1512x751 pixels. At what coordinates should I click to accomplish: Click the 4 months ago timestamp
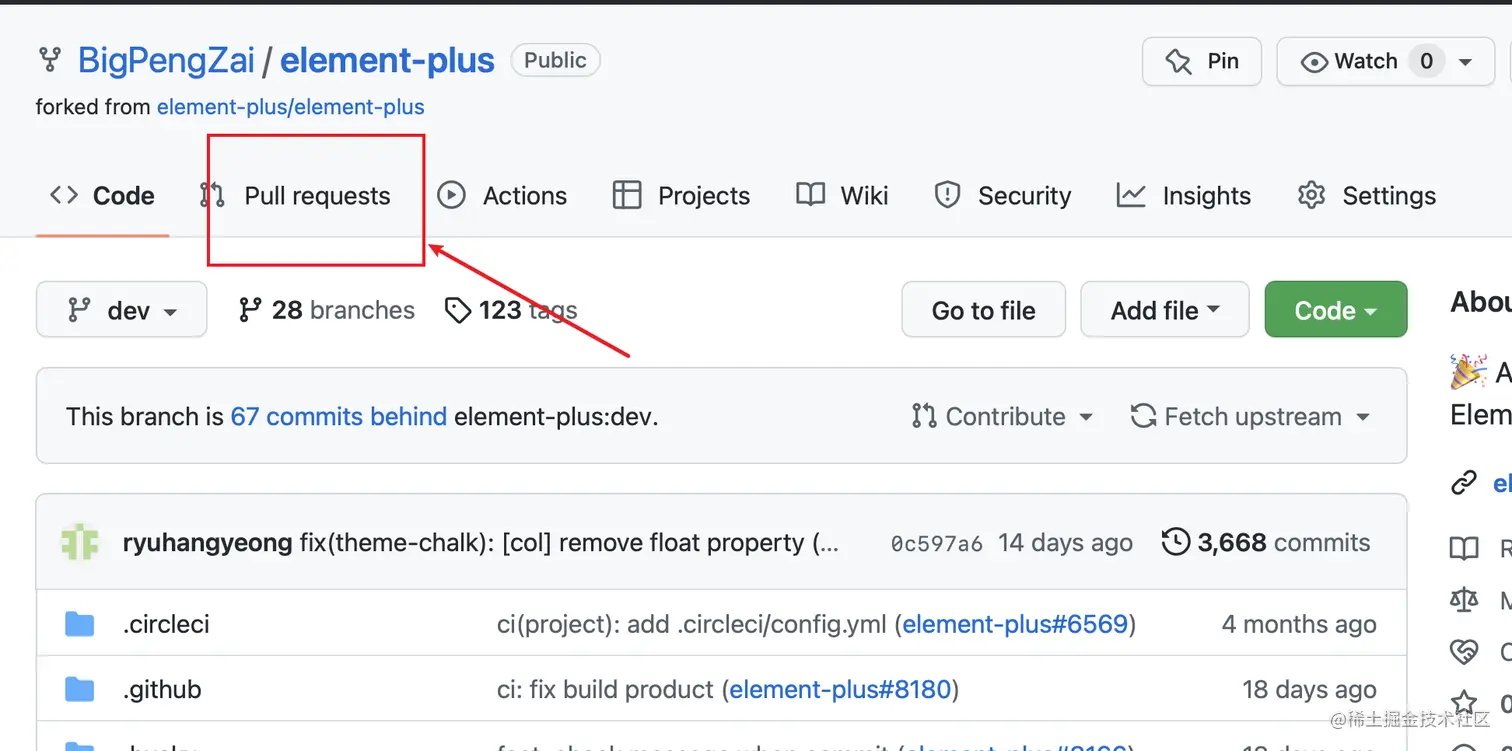1299,625
